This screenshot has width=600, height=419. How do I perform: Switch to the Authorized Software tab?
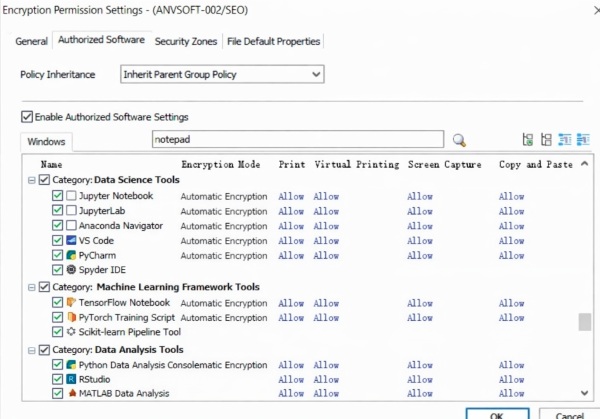coord(101,40)
